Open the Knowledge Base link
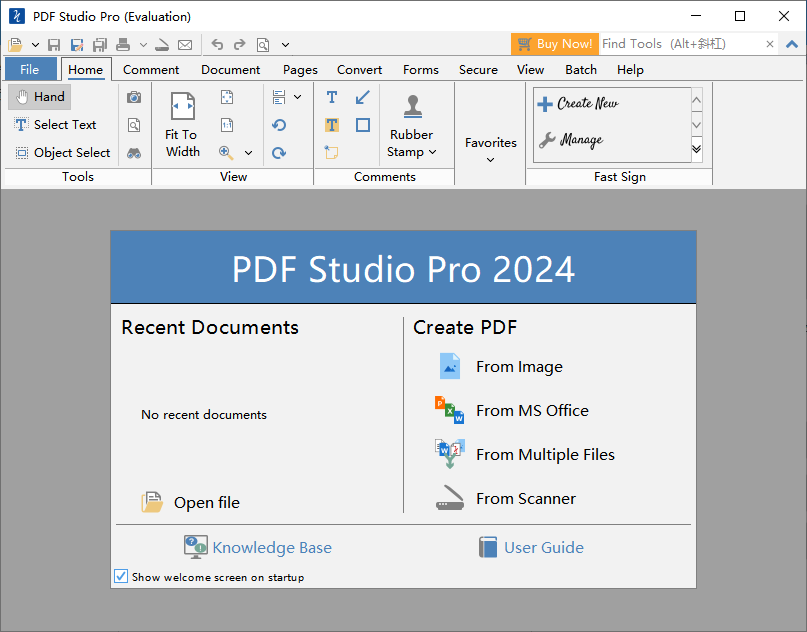 click(258, 547)
